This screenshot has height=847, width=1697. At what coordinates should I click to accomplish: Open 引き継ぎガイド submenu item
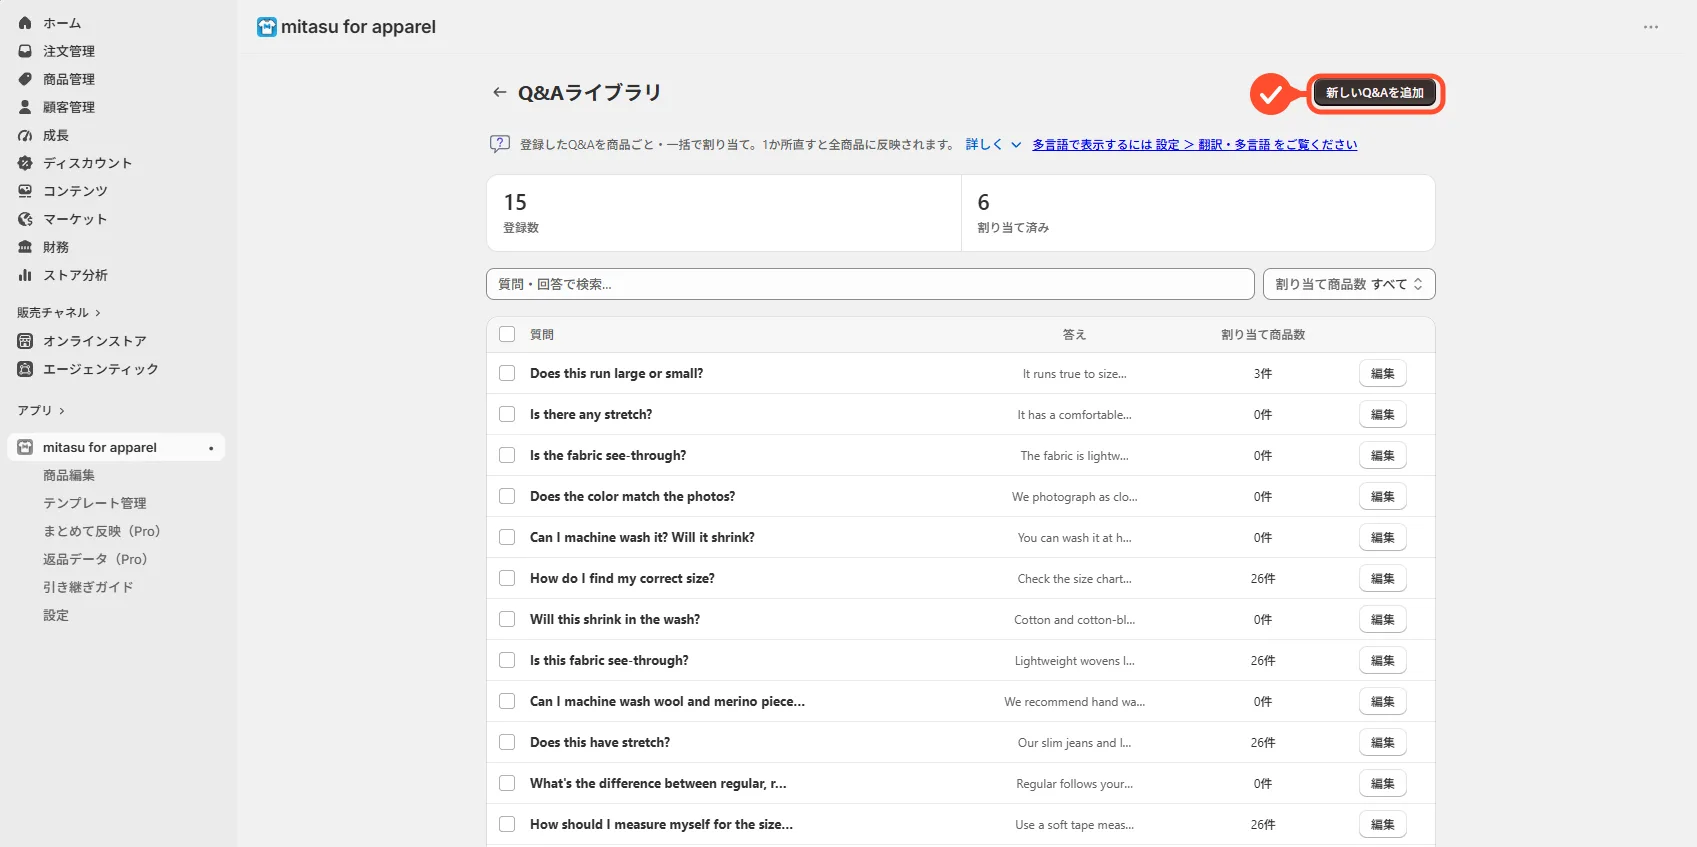click(x=88, y=587)
